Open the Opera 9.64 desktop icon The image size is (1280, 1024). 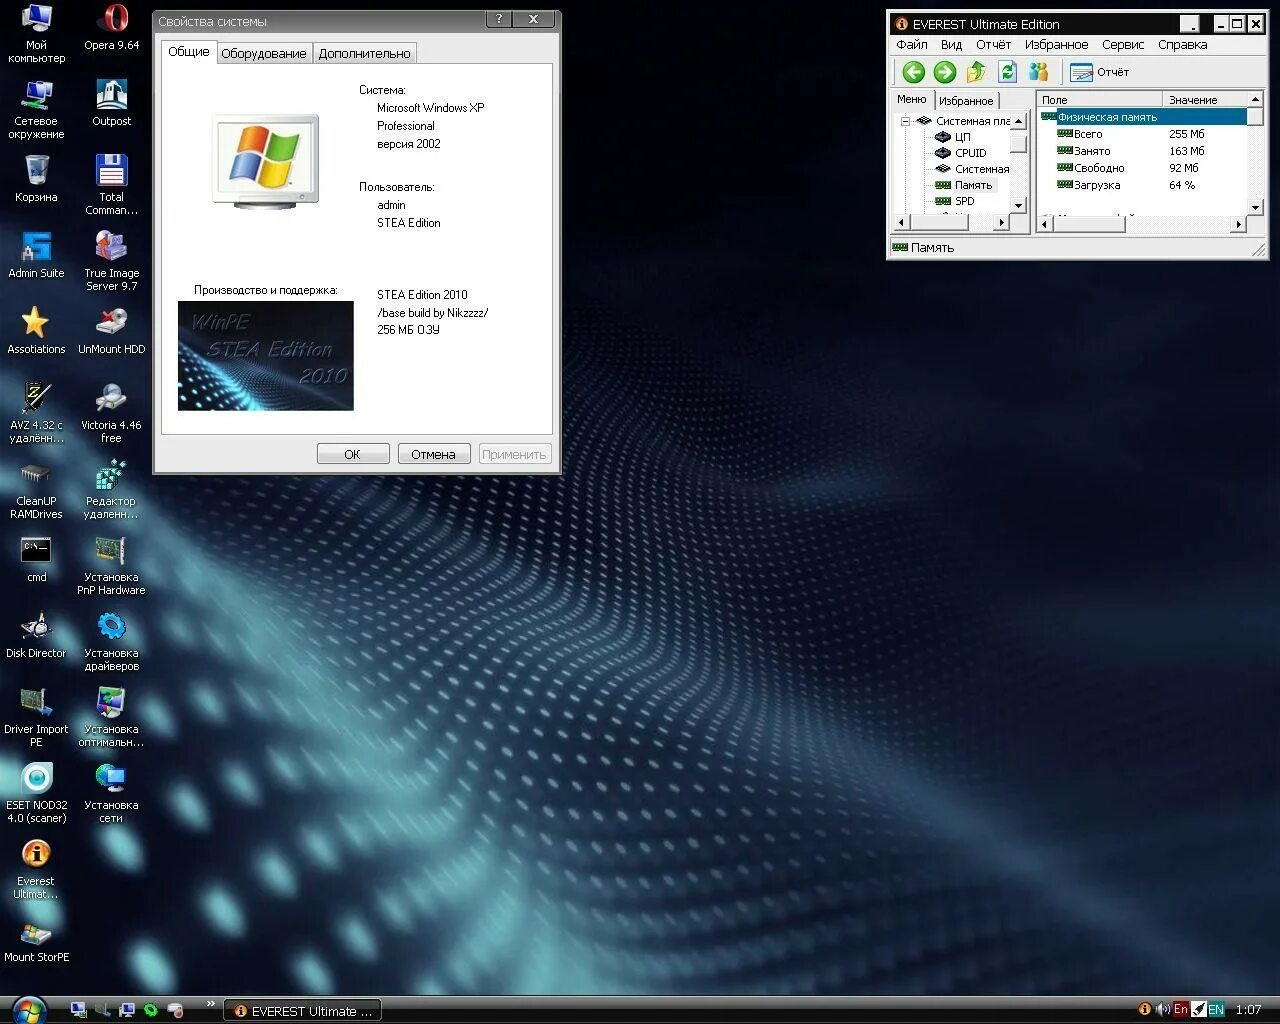[112, 28]
